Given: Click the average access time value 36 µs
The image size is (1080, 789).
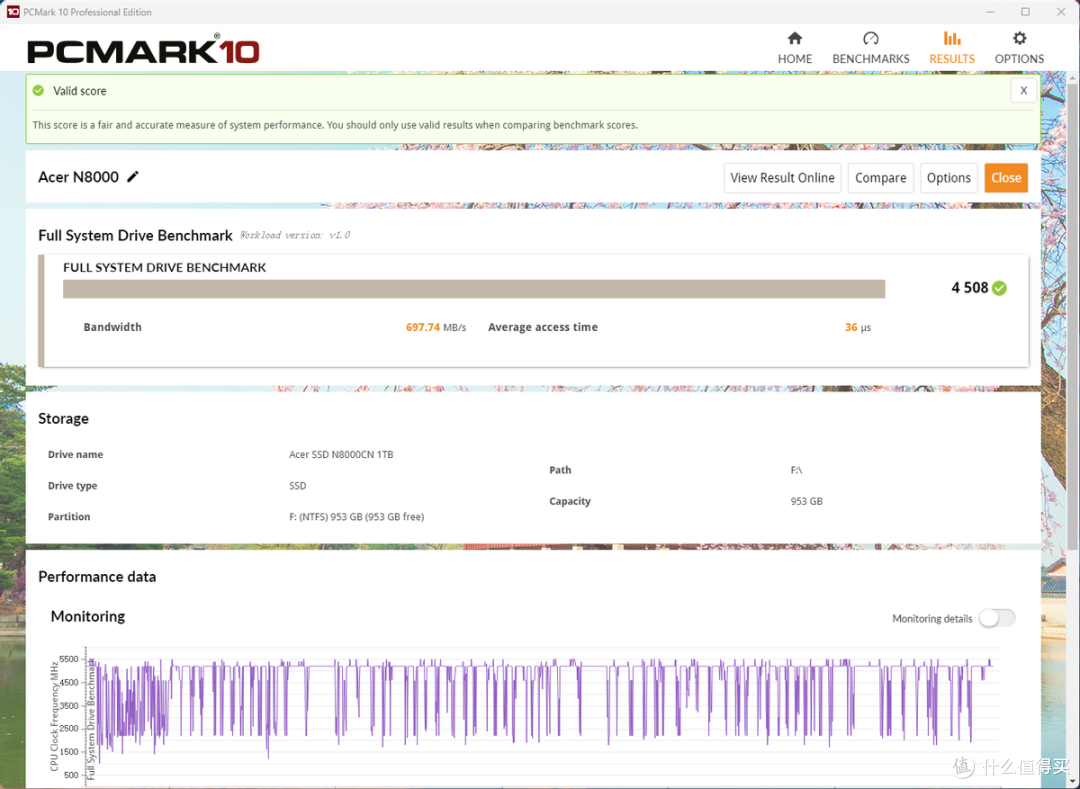Looking at the screenshot, I should [x=858, y=327].
